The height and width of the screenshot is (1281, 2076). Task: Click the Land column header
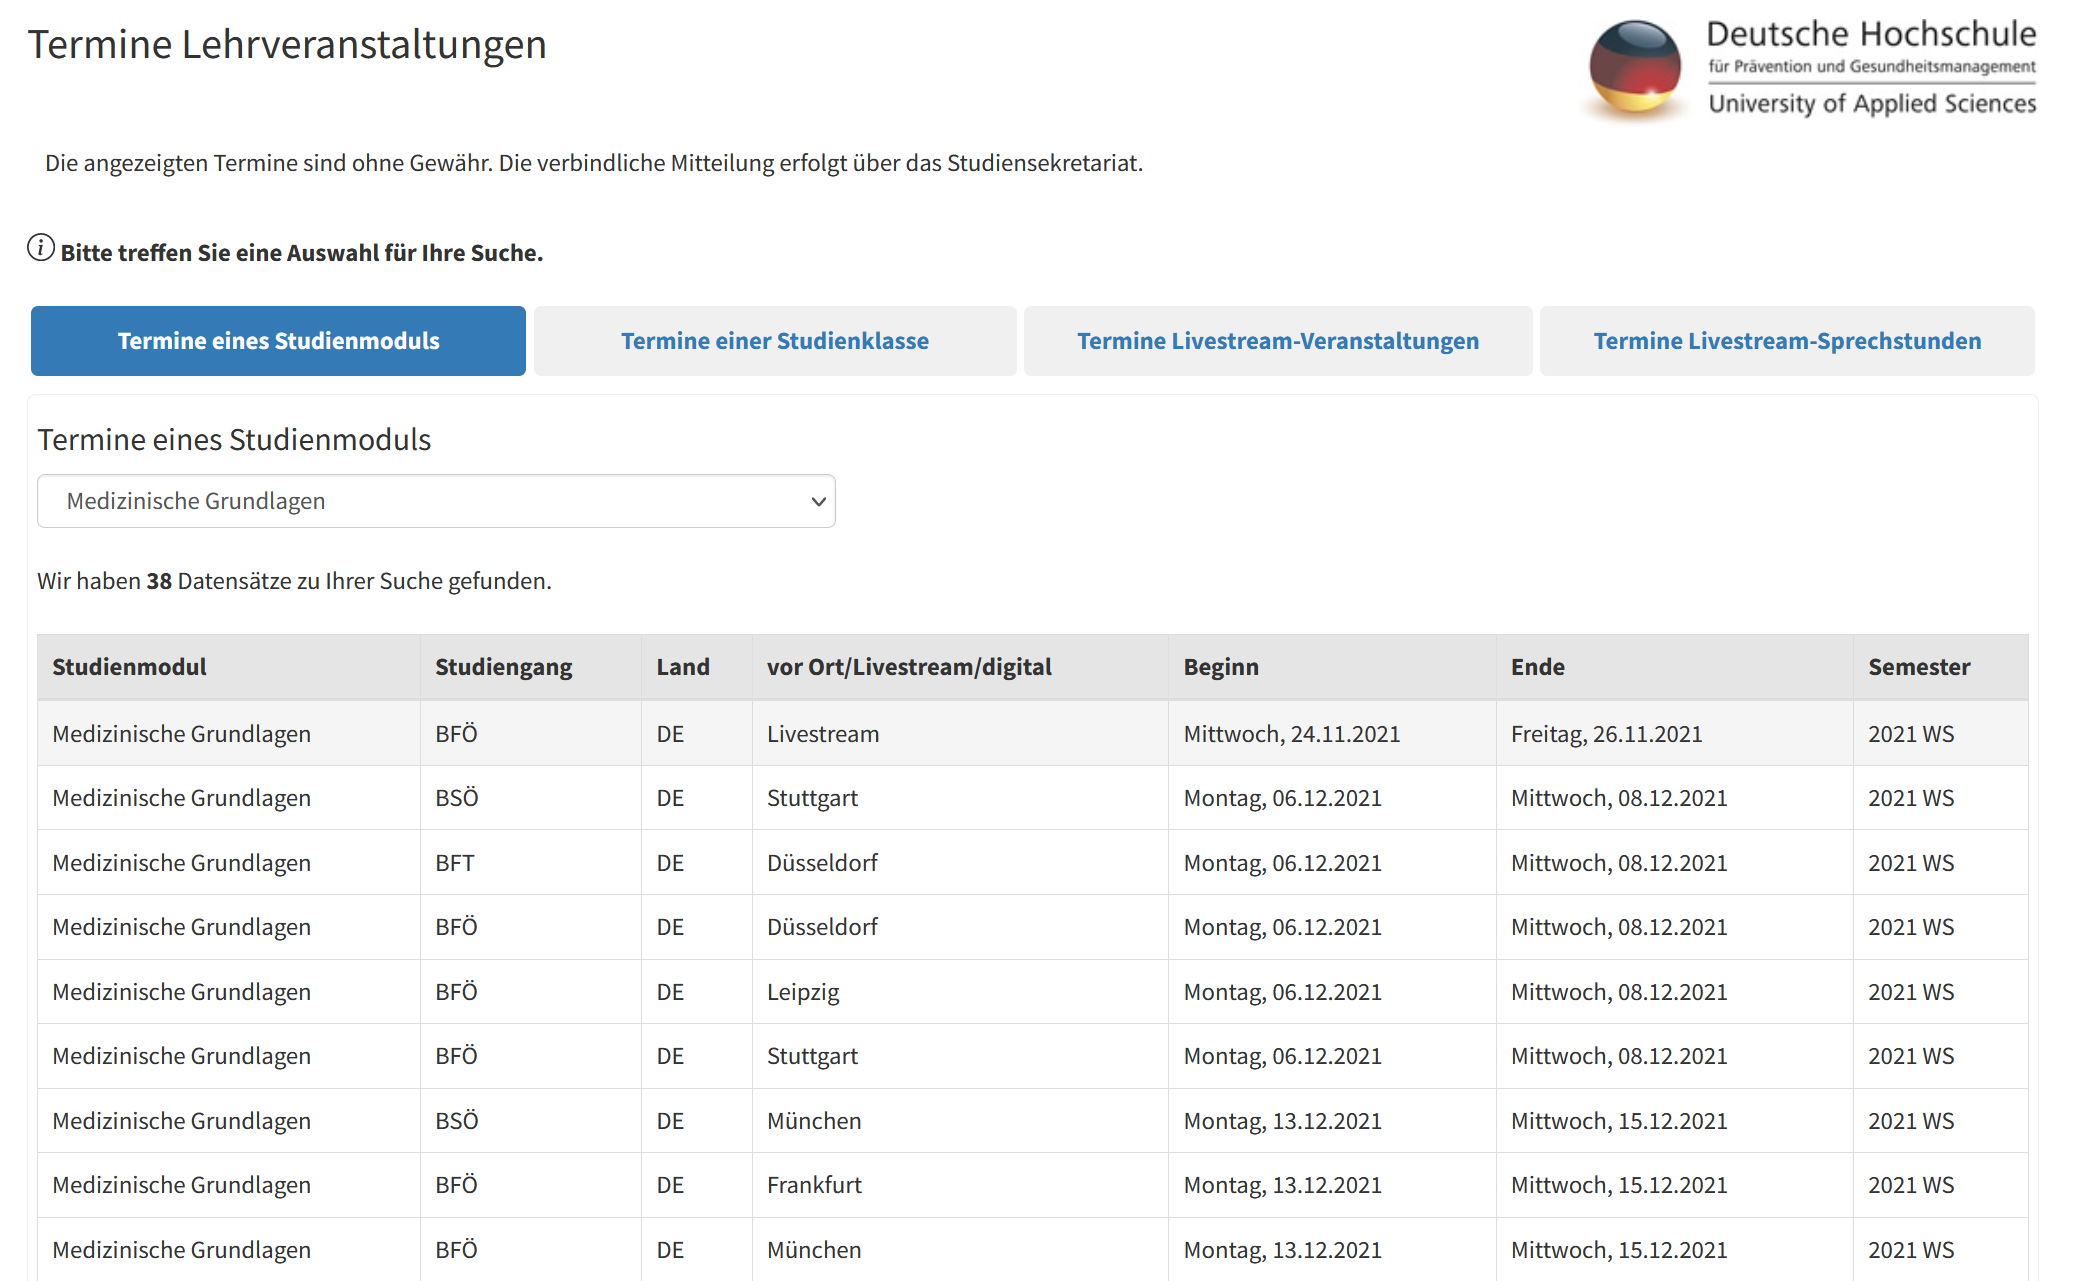pos(682,667)
